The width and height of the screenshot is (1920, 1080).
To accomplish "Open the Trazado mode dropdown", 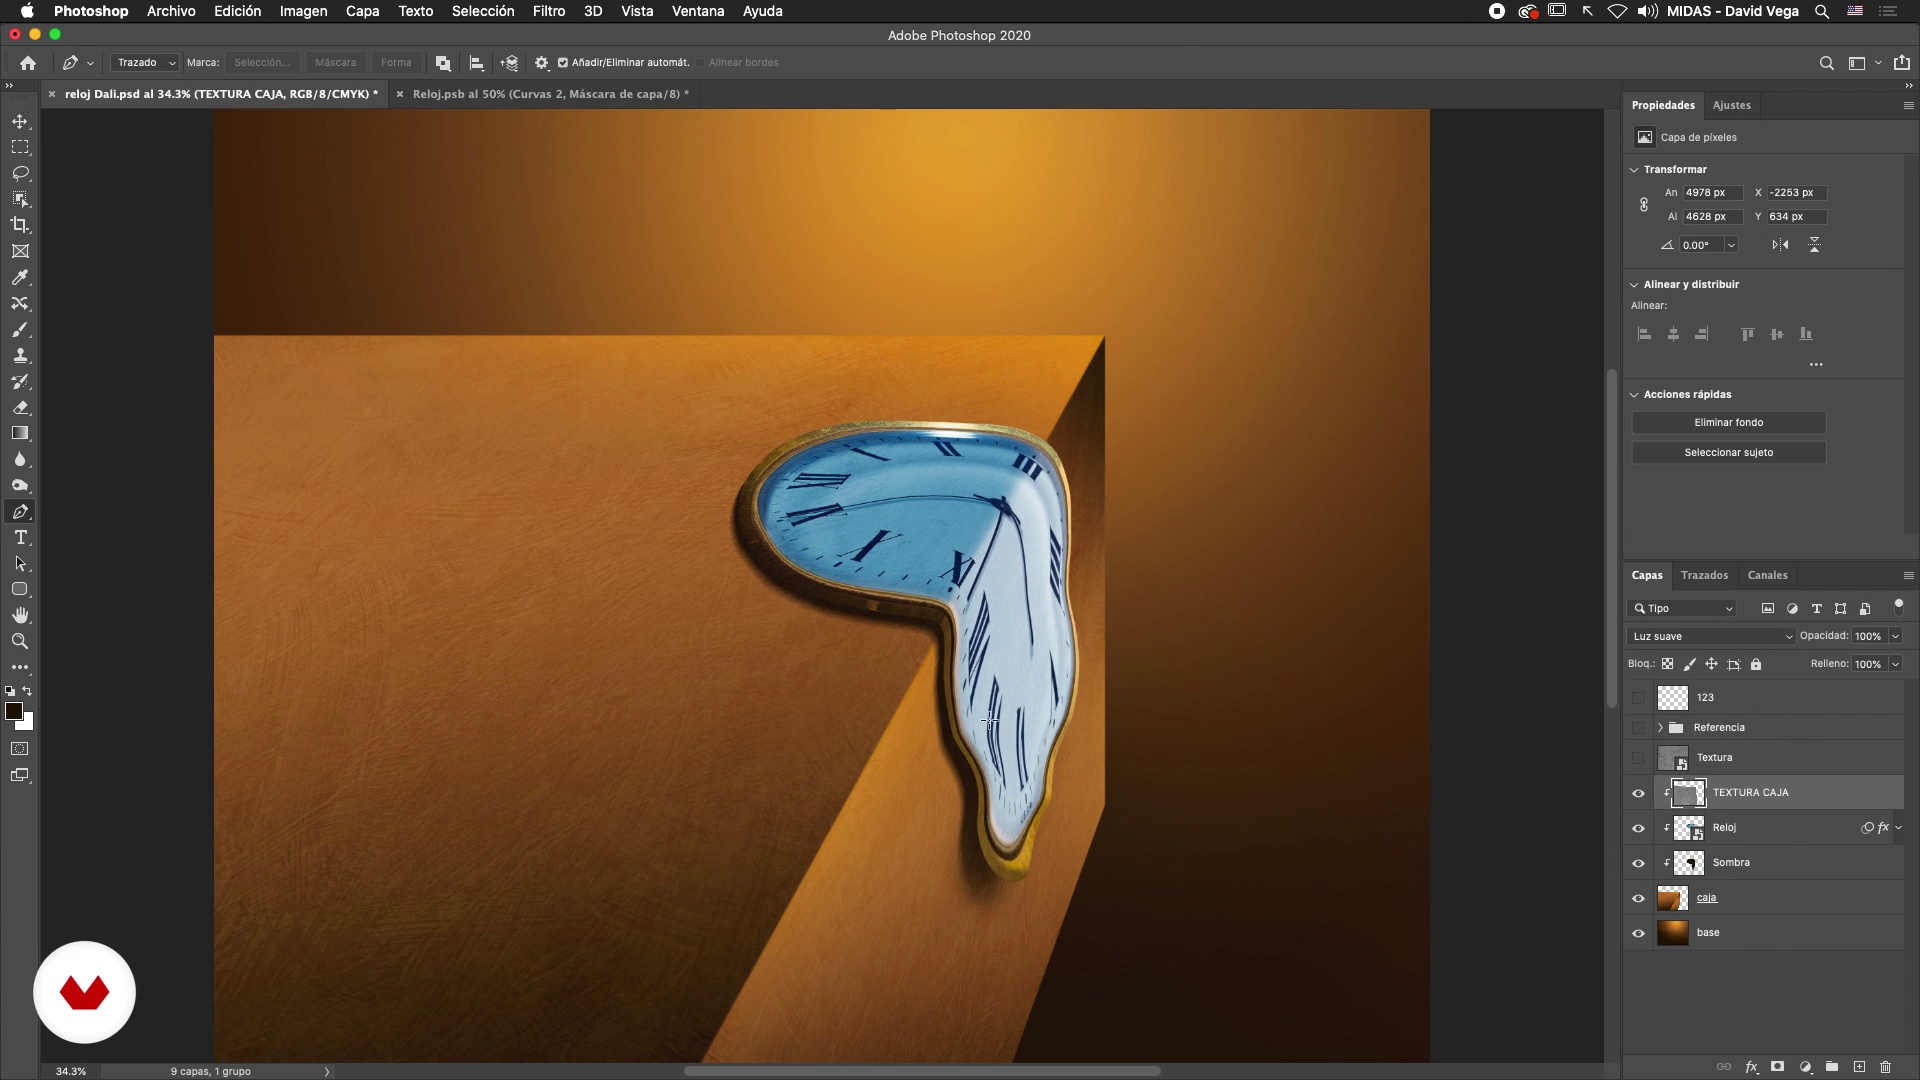I will click(145, 63).
